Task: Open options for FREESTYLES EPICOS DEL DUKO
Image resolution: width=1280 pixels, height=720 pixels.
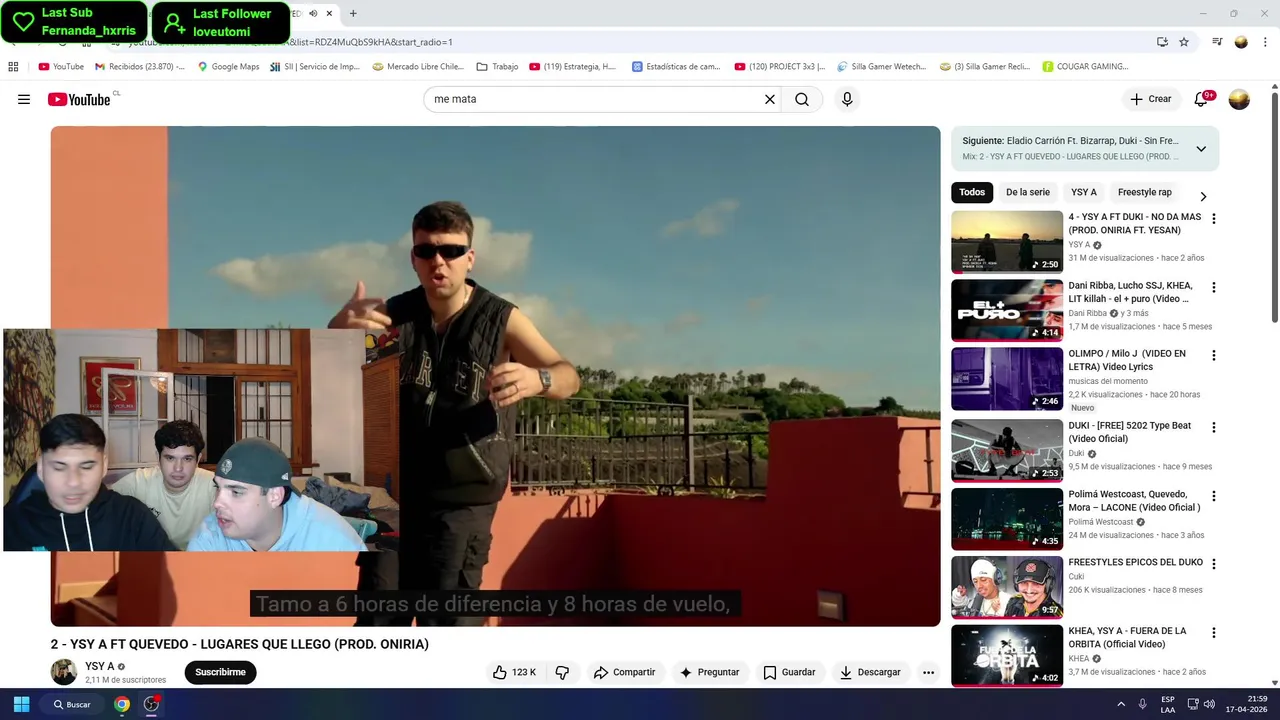Action: pos(1214,564)
